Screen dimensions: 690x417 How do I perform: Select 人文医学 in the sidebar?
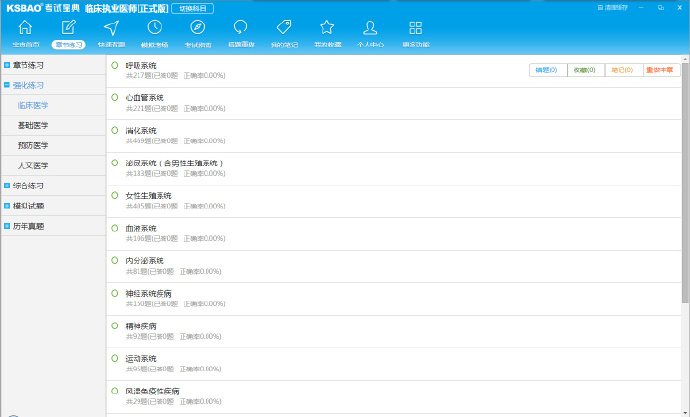pos(33,165)
